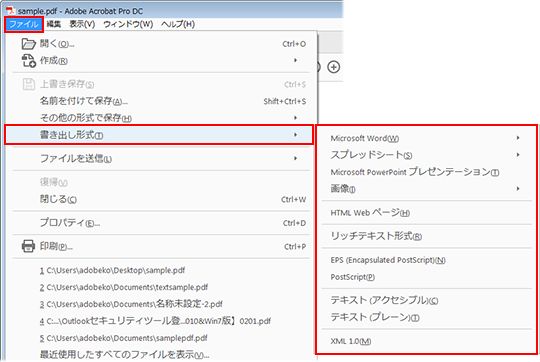Expand the Microsoft Word submenu arrow
The image size is (540, 362).
(518, 138)
